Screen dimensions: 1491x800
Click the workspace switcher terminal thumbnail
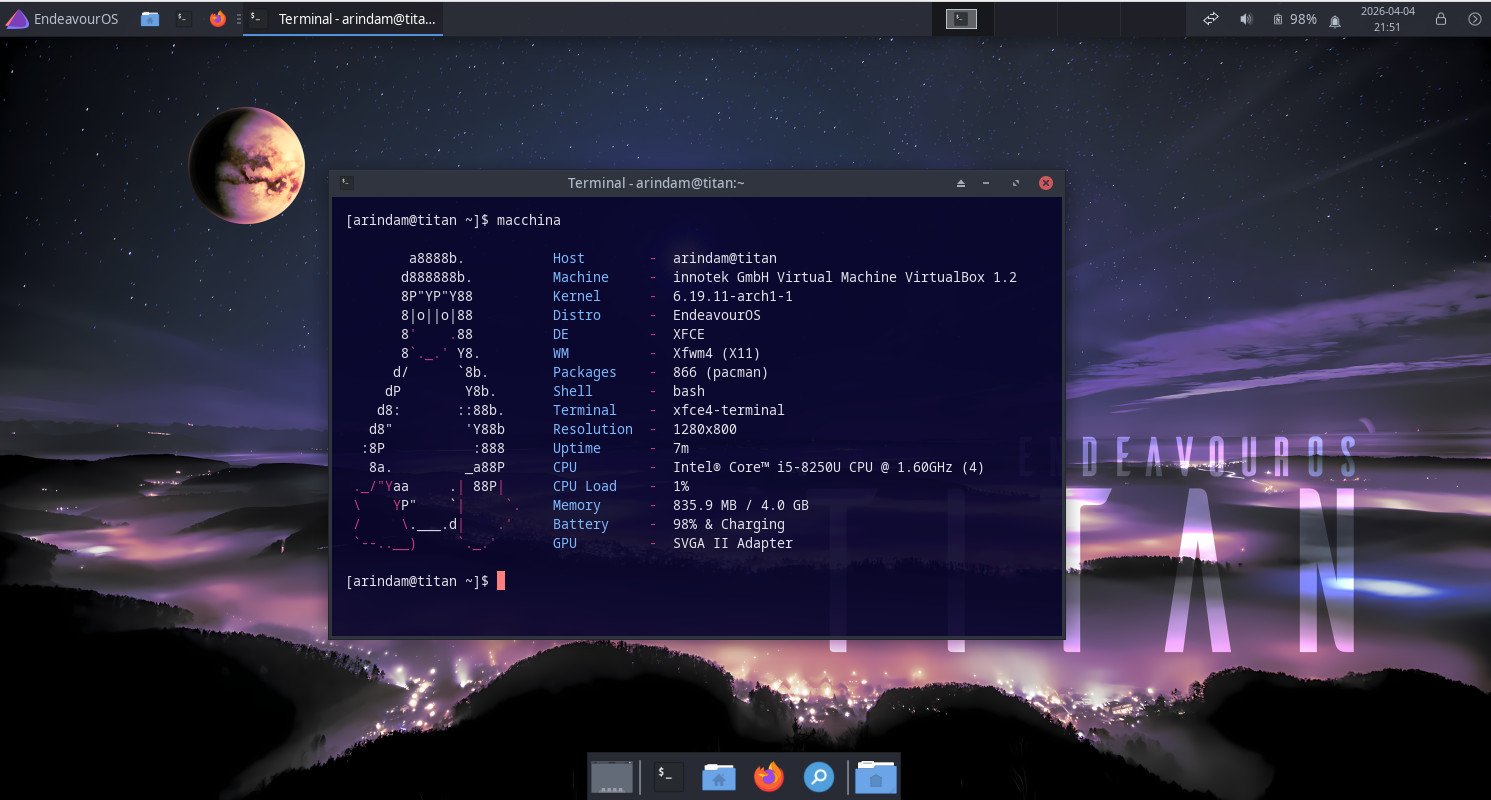pyautogui.click(x=962, y=19)
